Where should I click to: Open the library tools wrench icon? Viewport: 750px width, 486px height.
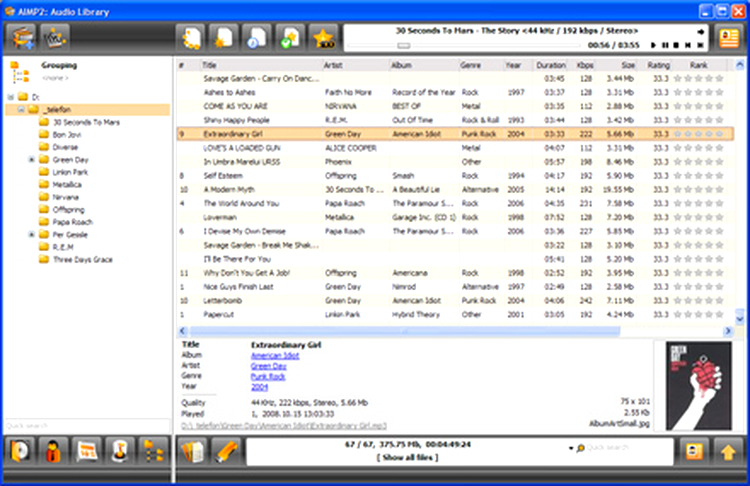tap(55, 38)
